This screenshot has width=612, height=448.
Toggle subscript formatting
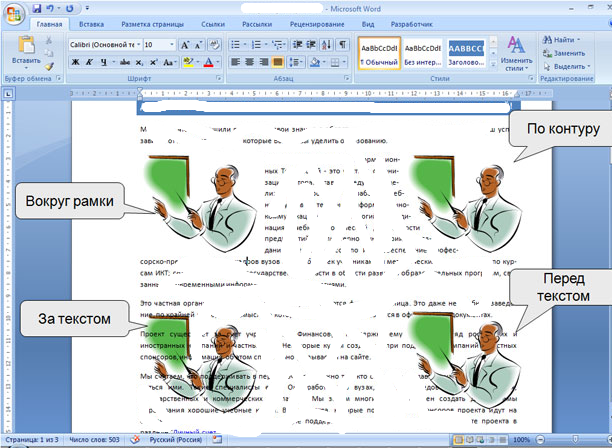pyautogui.click(x=139, y=62)
